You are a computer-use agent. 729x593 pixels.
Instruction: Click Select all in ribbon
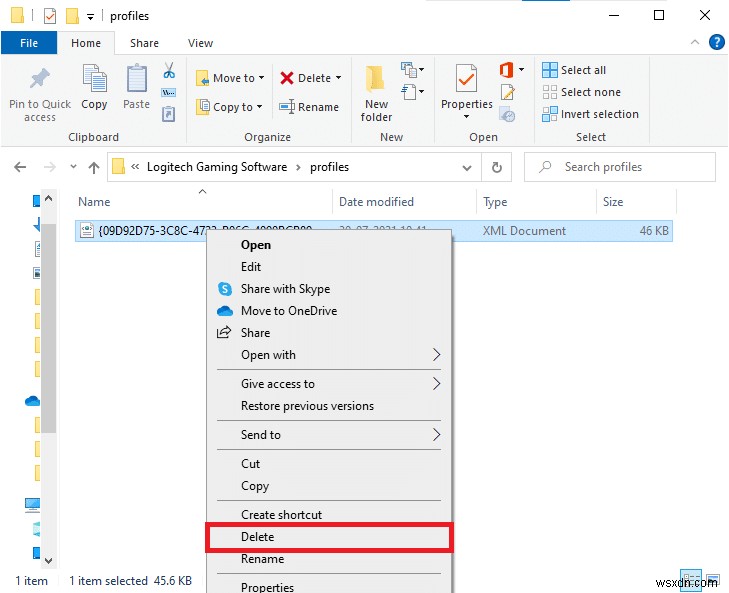coord(574,70)
